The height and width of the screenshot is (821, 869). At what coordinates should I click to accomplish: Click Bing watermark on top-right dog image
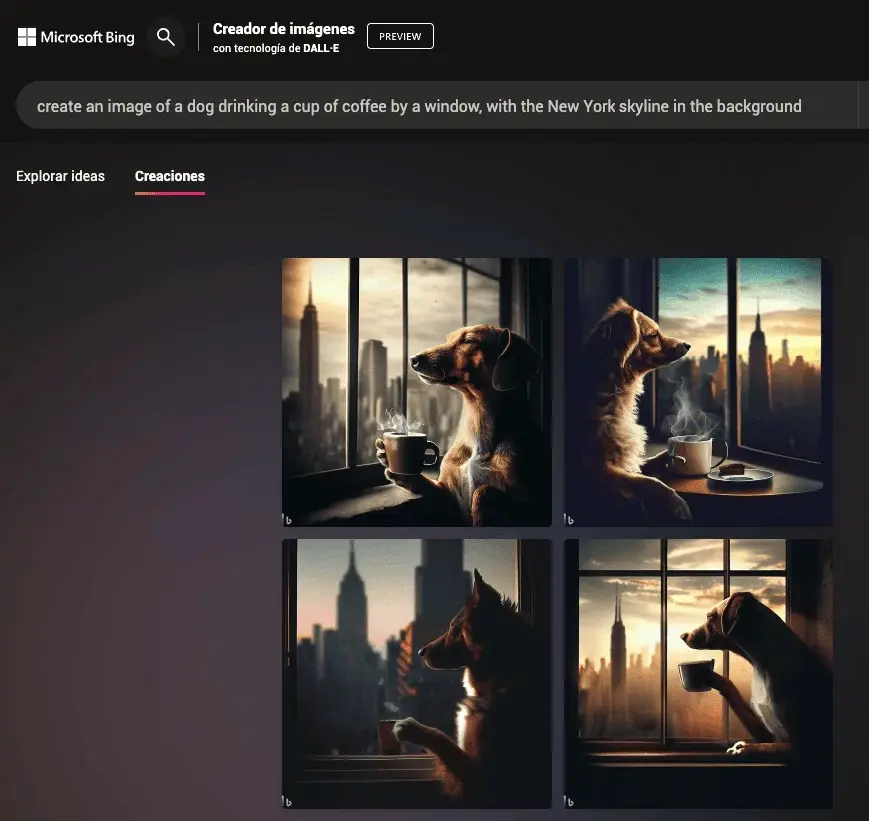point(570,519)
